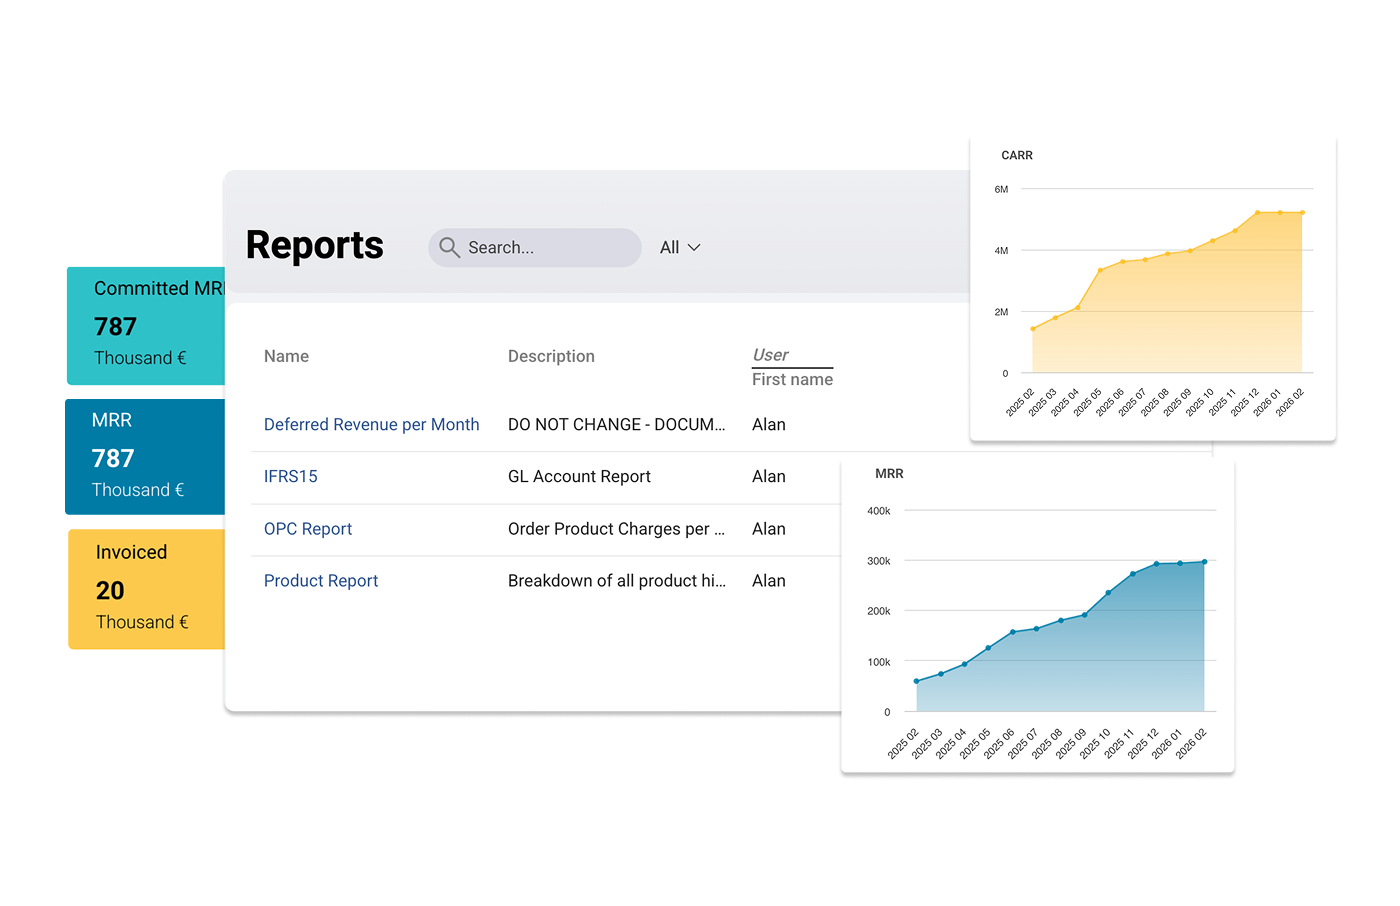Screen dimensions: 1400x906
Task: Open the Deferred Revenue per Month report
Action: pos(371,425)
